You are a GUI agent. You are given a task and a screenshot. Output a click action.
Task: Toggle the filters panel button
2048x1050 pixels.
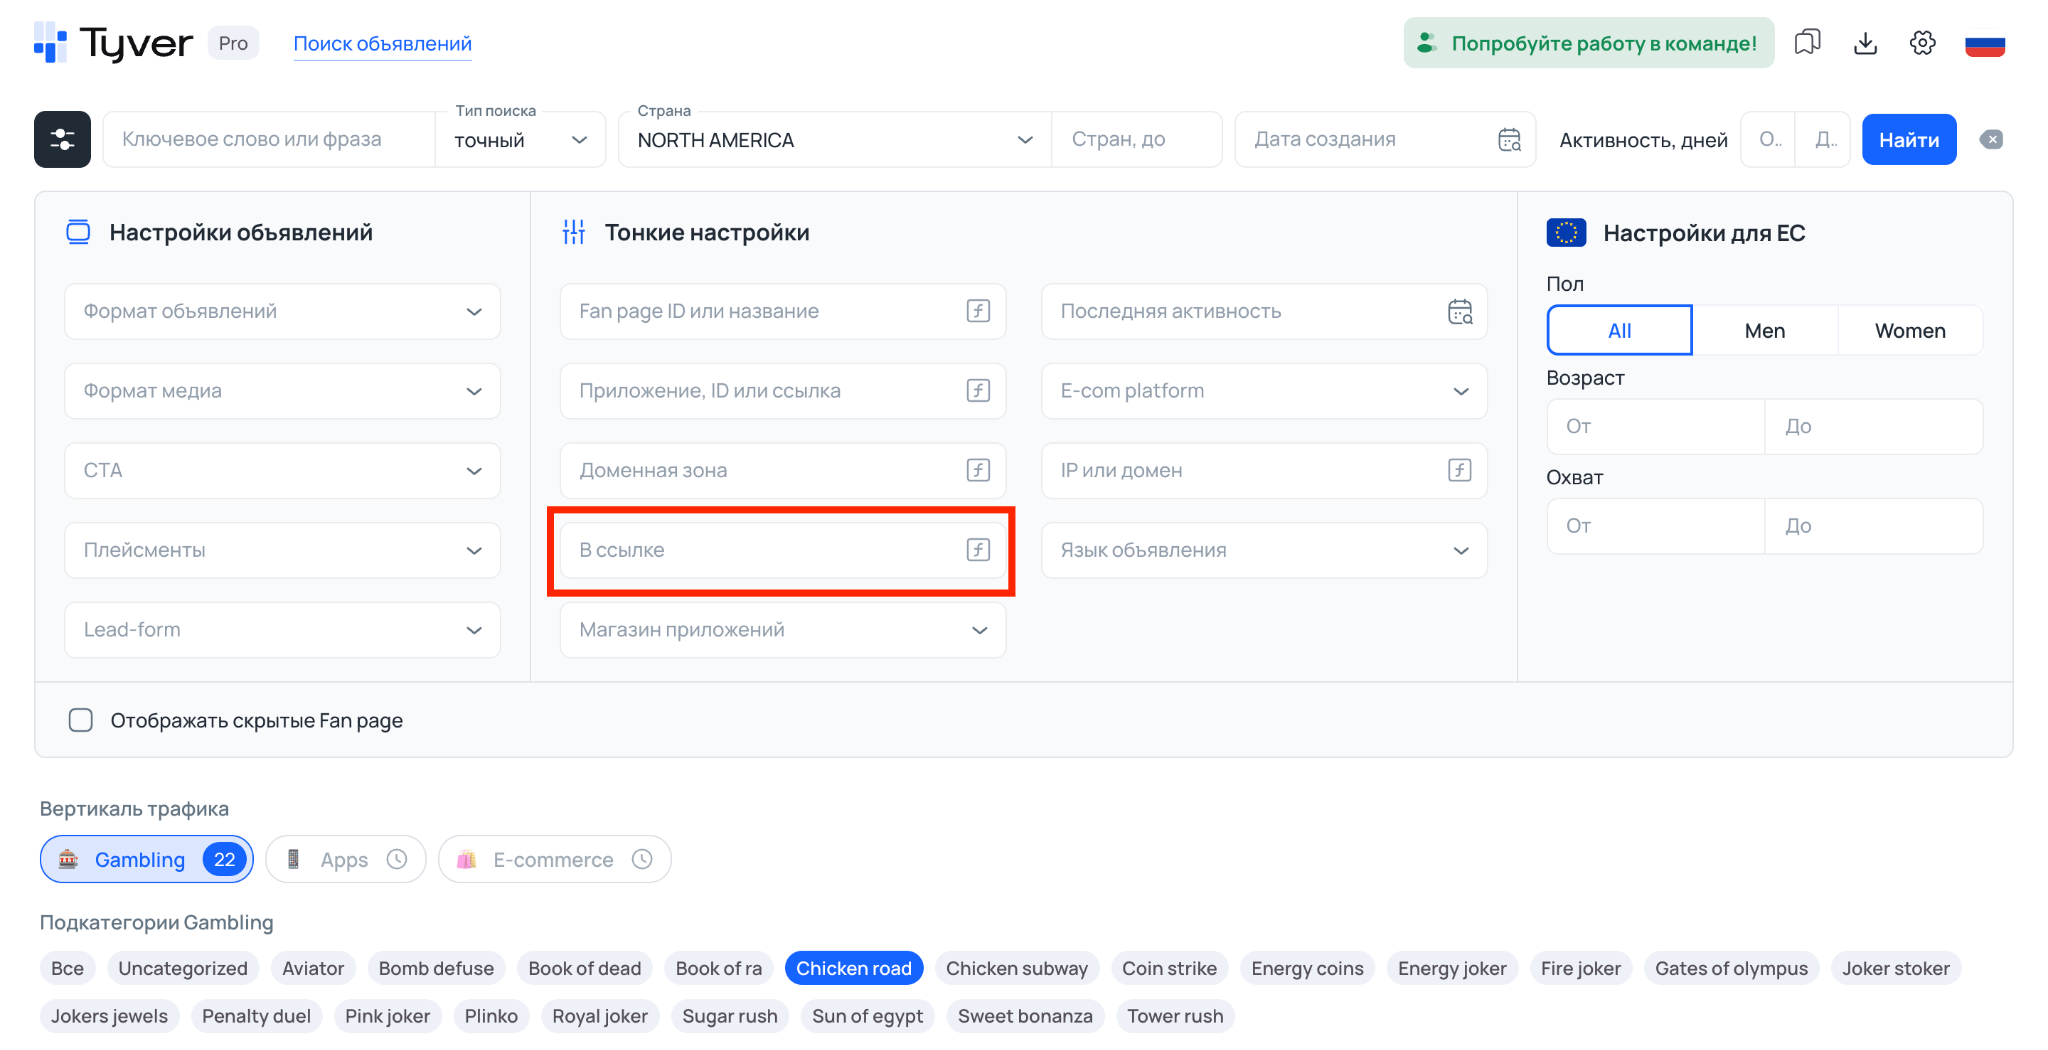pos(62,139)
